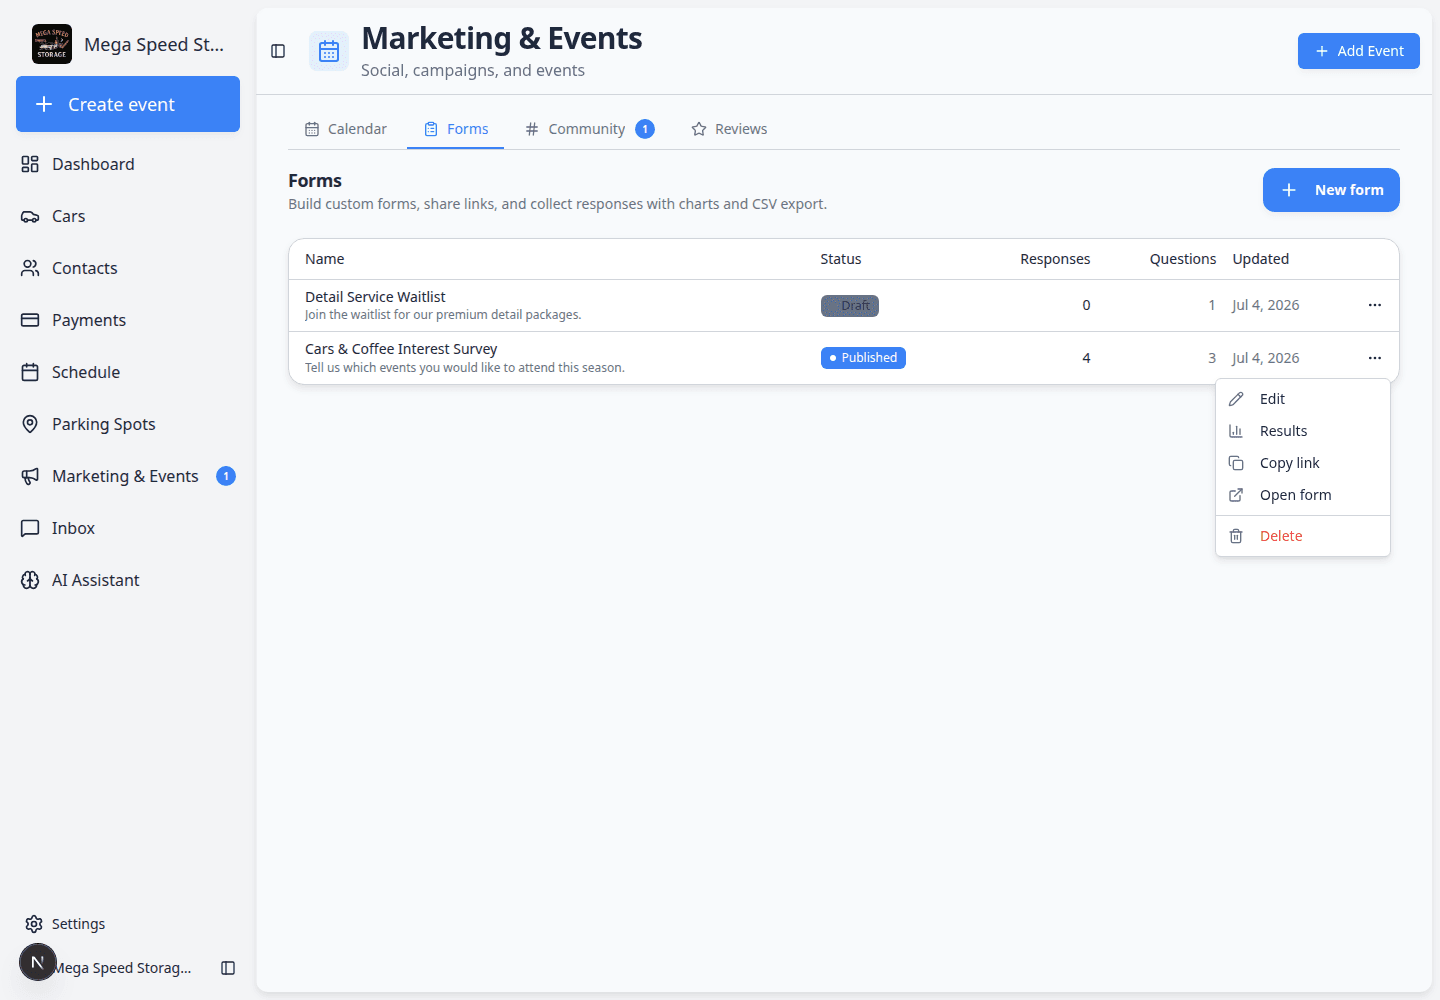Click the star icon on Reviews tab
Viewport: 1440px width, 1000px height.
tap(699, 129)
